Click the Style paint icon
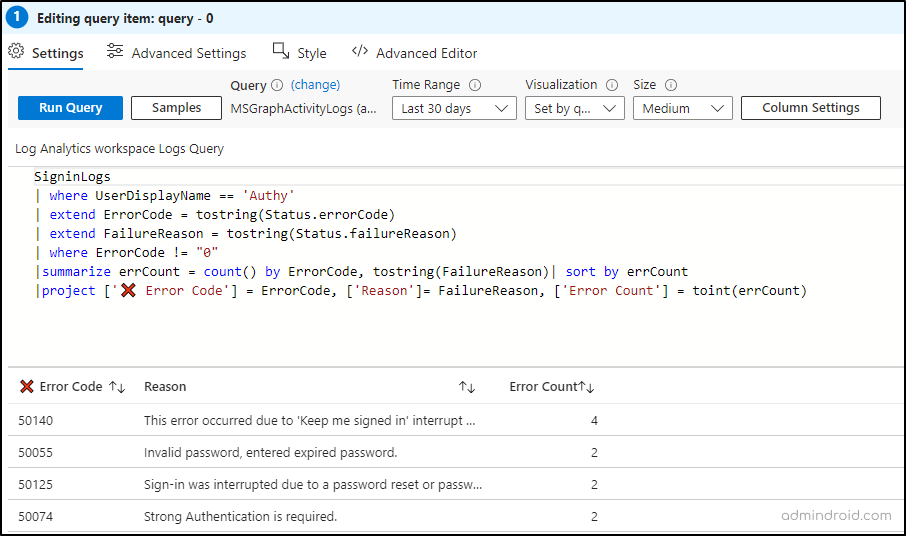This screenshot has height=536, width=906. [281, 51]
